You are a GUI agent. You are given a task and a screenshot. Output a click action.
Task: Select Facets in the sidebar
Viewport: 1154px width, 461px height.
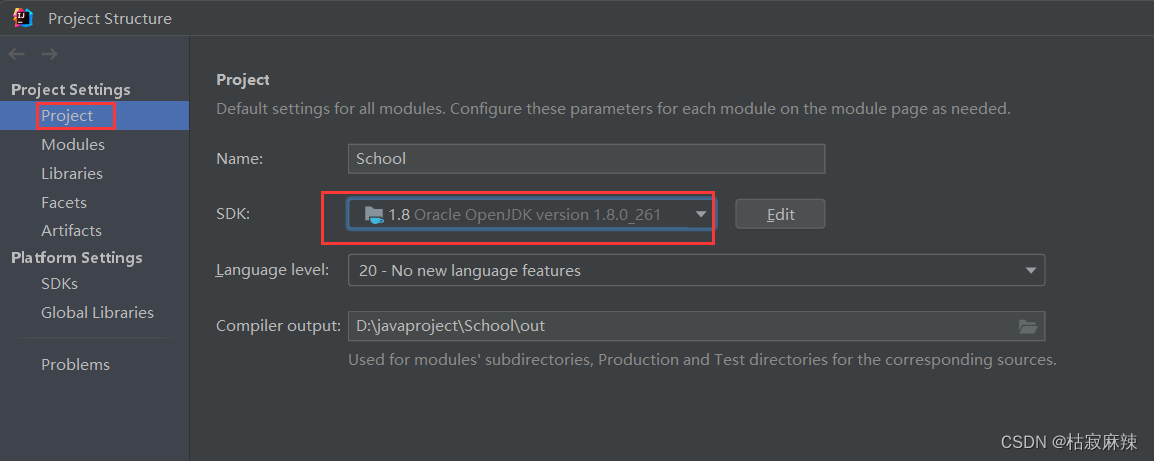[64, 203]
